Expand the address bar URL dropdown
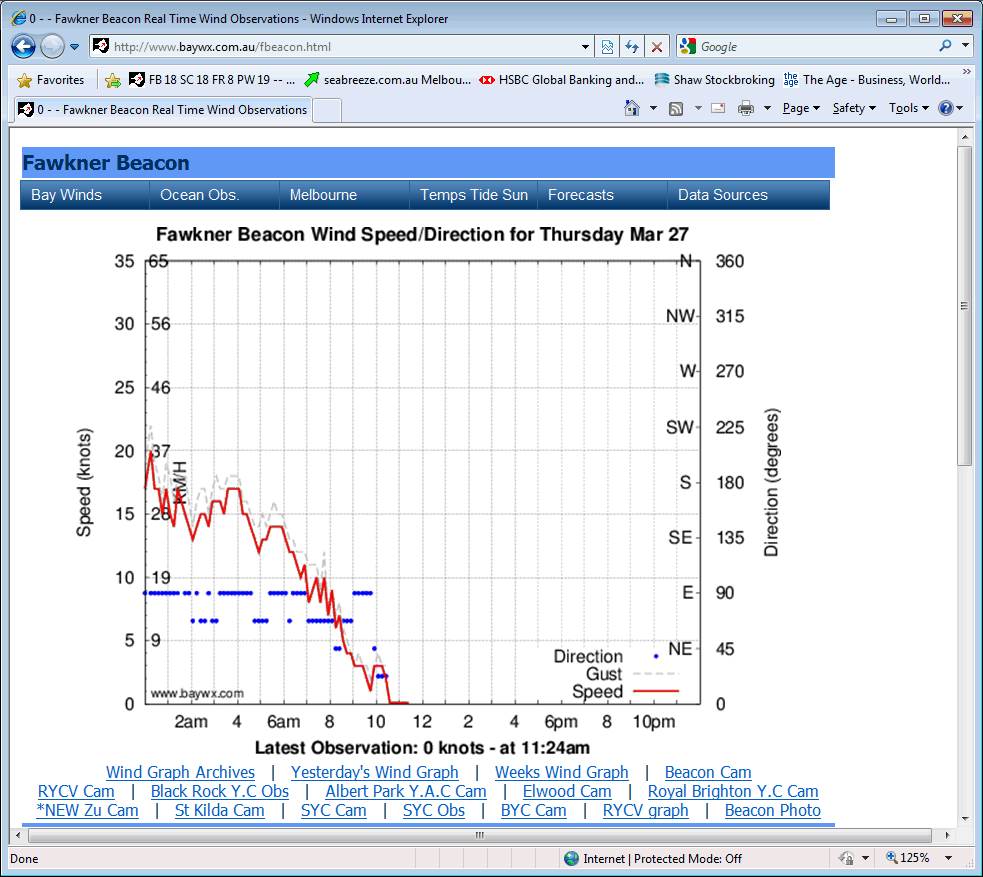 (586, 46)
